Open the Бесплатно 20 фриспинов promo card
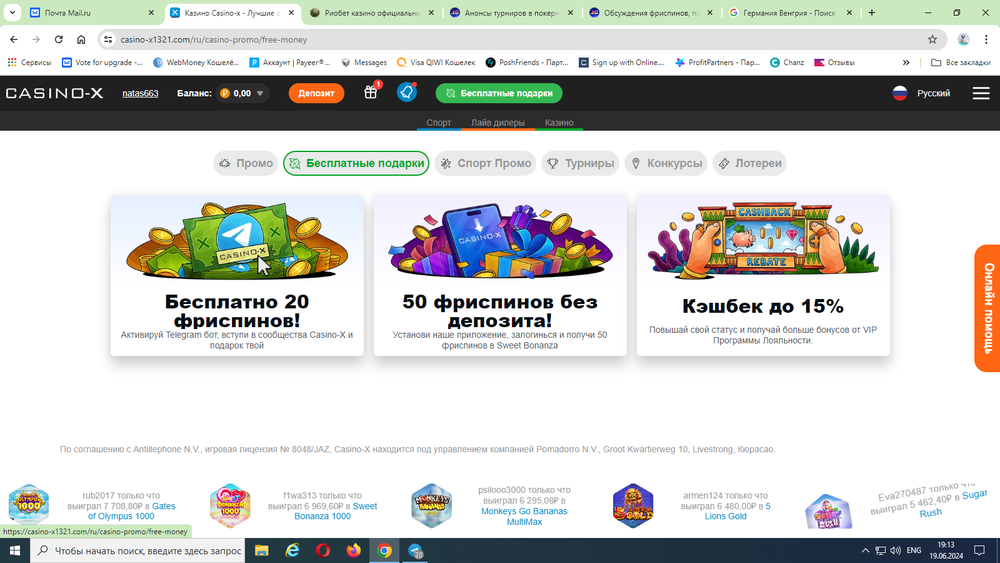The image size is (1000, 563). click(237, 275)
